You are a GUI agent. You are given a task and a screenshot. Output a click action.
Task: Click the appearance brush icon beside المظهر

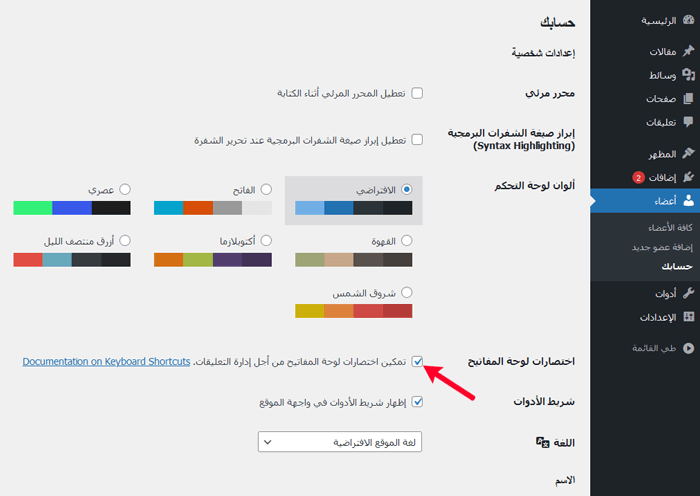pyautogui.click(x=689, y=154)
